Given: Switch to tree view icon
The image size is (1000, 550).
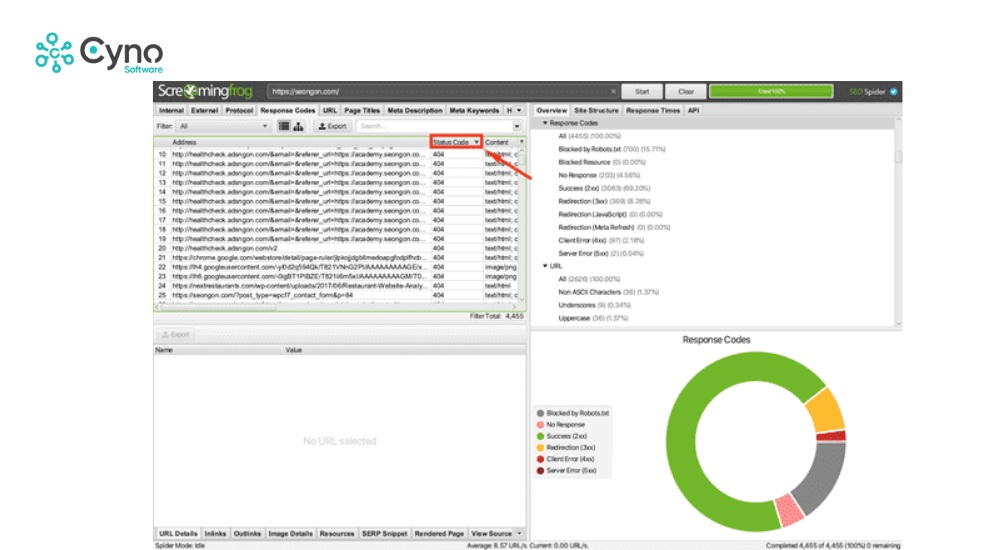Looking at the screenshot, I should (x=298, y=127).
